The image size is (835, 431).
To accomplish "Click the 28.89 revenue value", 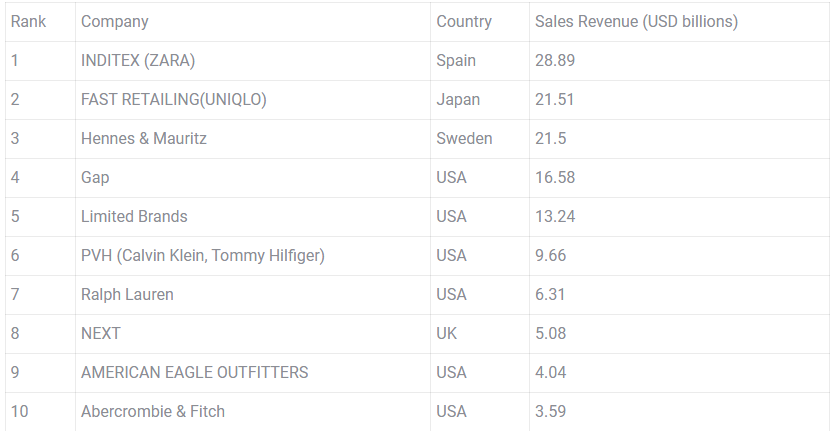I will tap(555, 61).
